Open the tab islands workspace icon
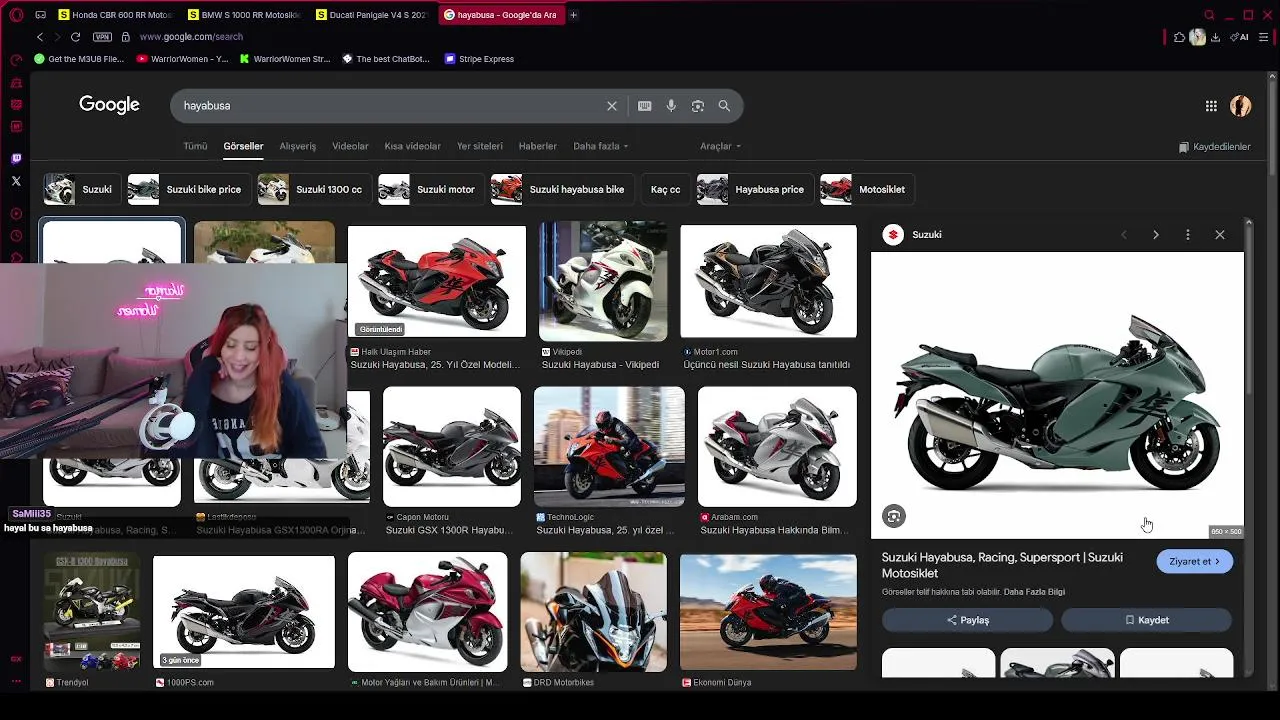The height and width of the screenshot is (720, 1280). click(x=40, y=15)
